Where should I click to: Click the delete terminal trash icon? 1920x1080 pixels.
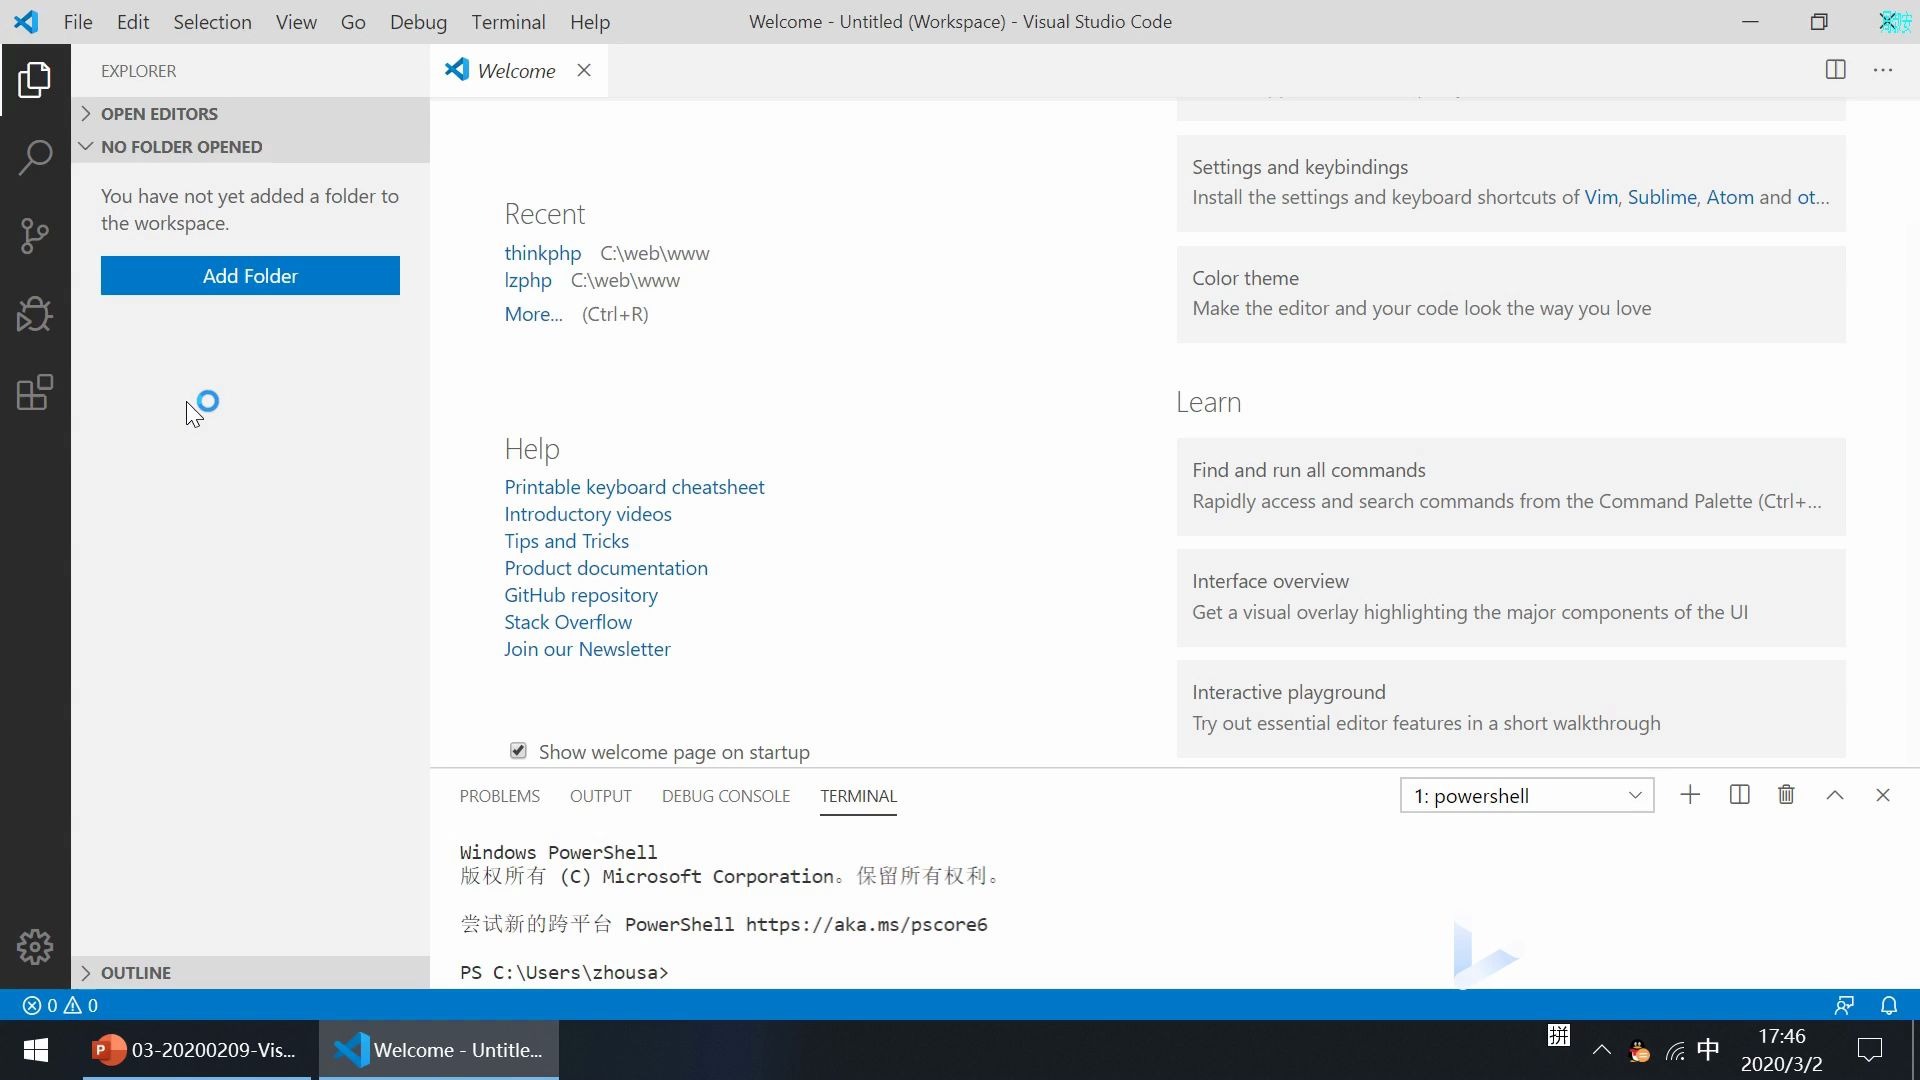pyautogui.click(x=1787, y=795)
